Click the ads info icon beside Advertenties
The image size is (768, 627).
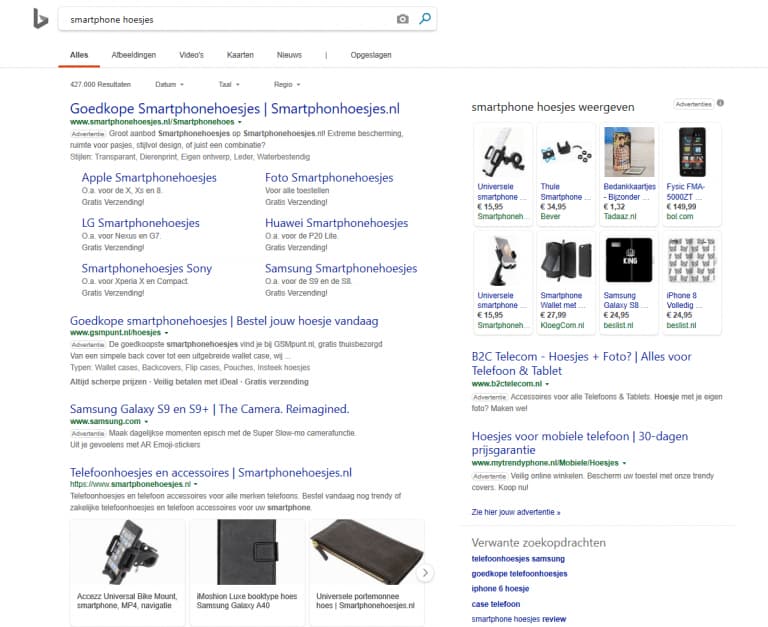[x=720, y=103]
